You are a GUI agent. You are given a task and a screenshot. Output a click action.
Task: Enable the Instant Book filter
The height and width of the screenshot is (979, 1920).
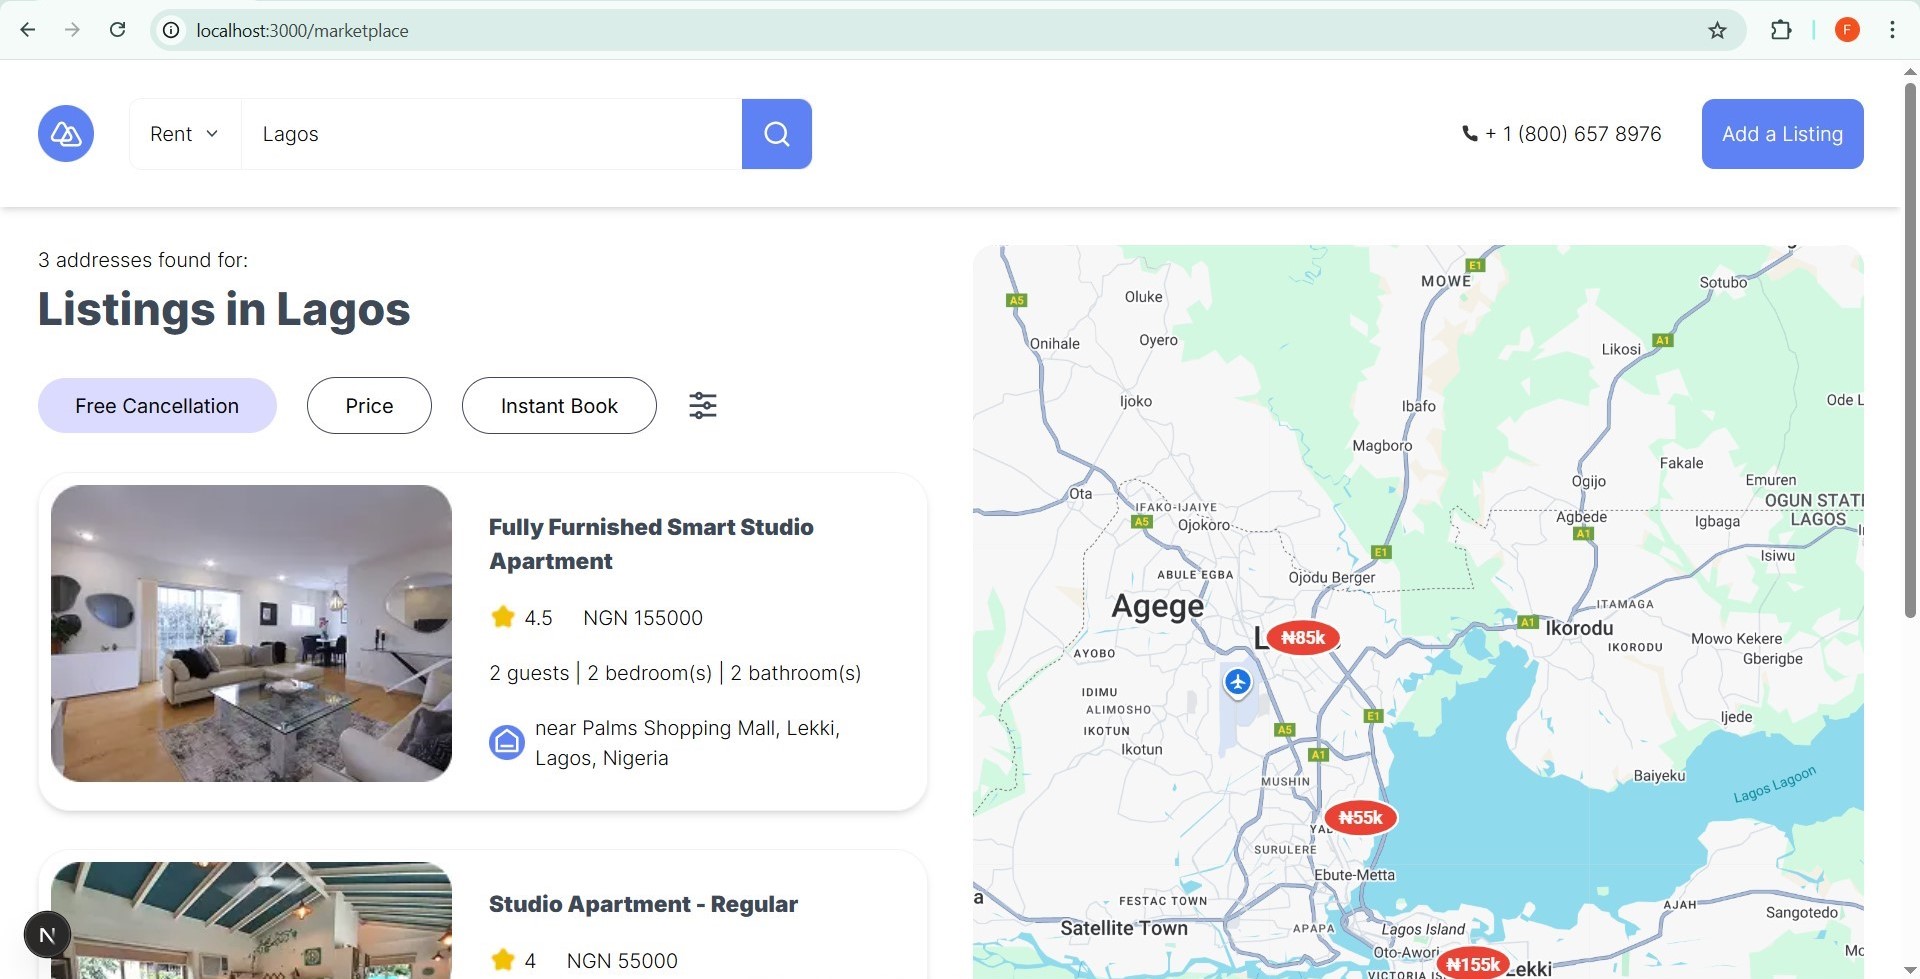pos(558,405)
